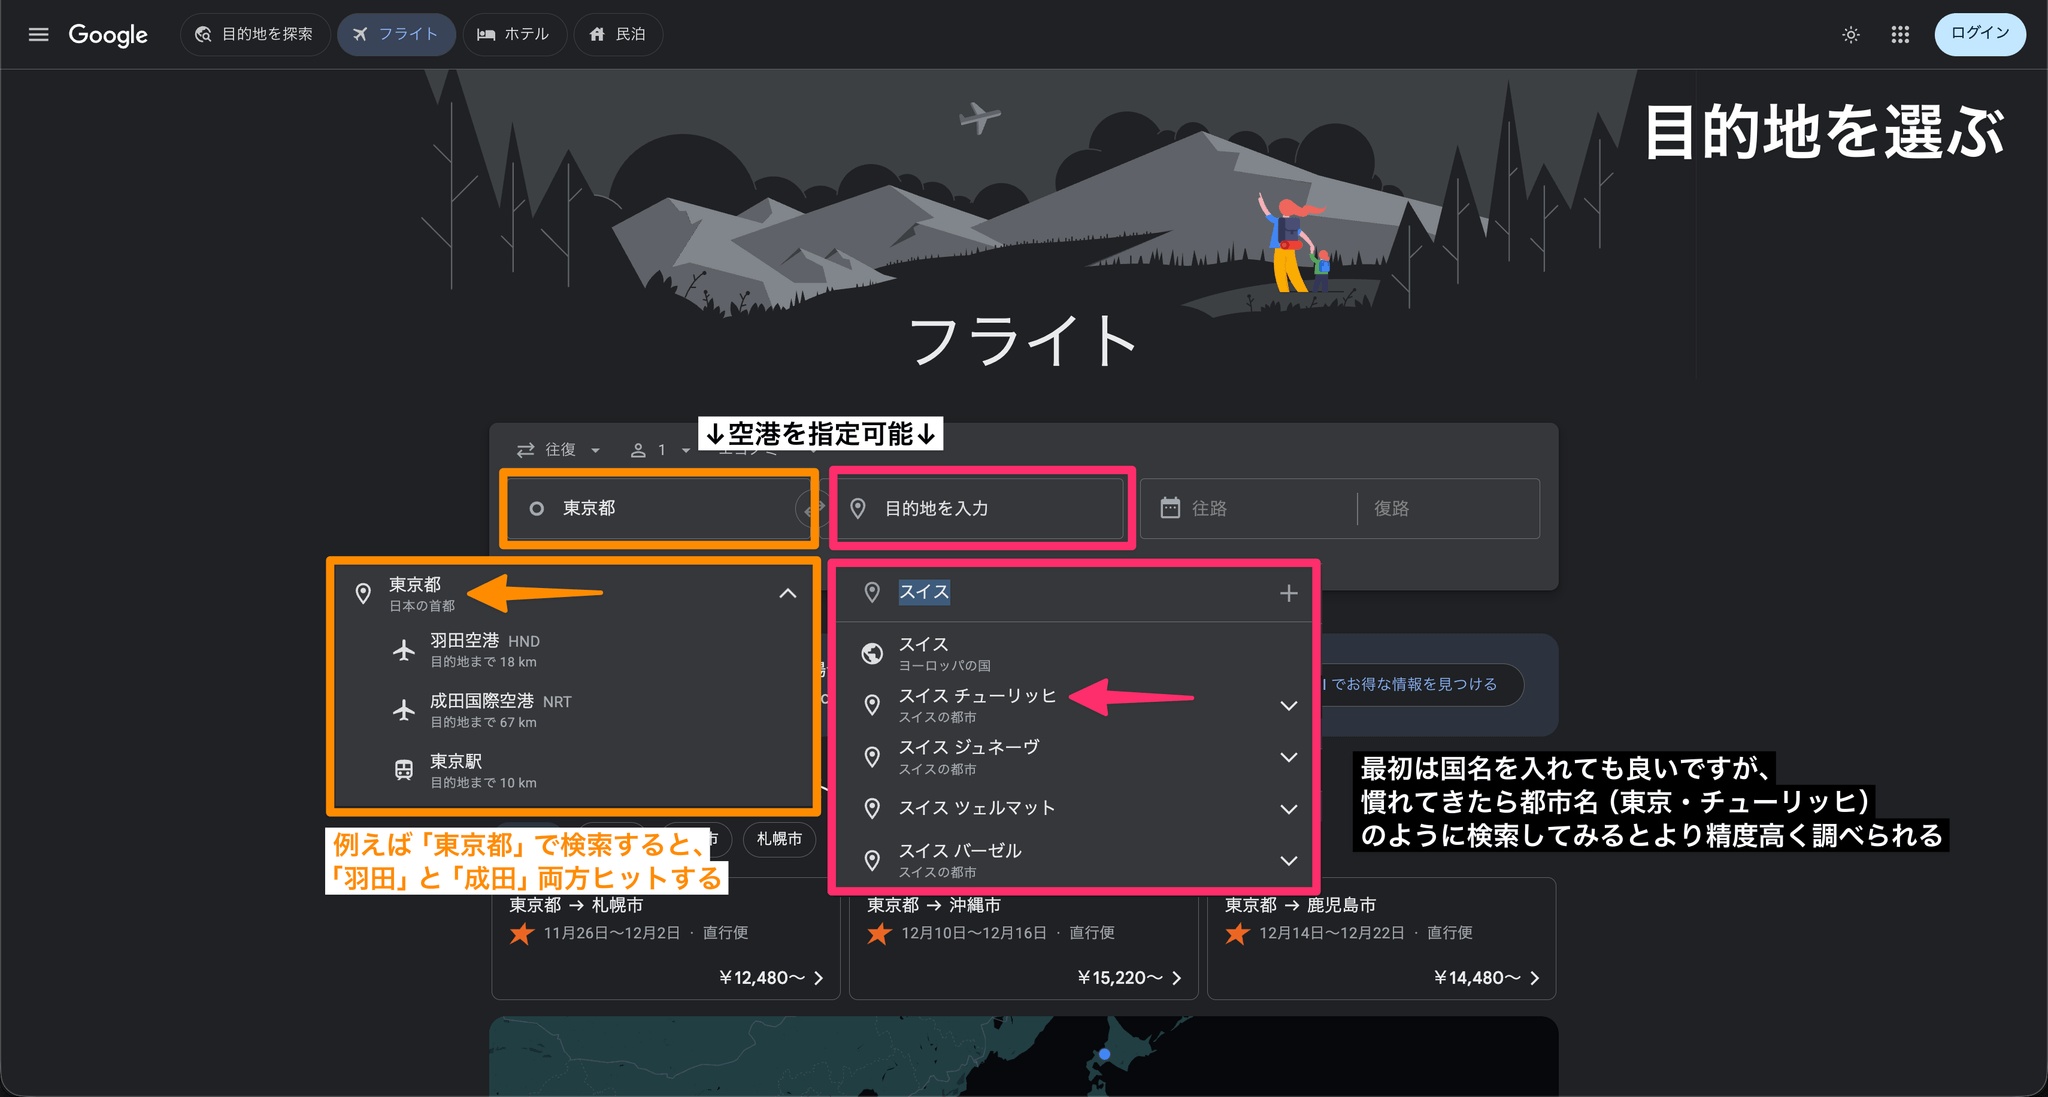The width and height of the screenshot is (2048, 1097).
Task: Open the passenger count dropdown
Action: click(660, 450)
